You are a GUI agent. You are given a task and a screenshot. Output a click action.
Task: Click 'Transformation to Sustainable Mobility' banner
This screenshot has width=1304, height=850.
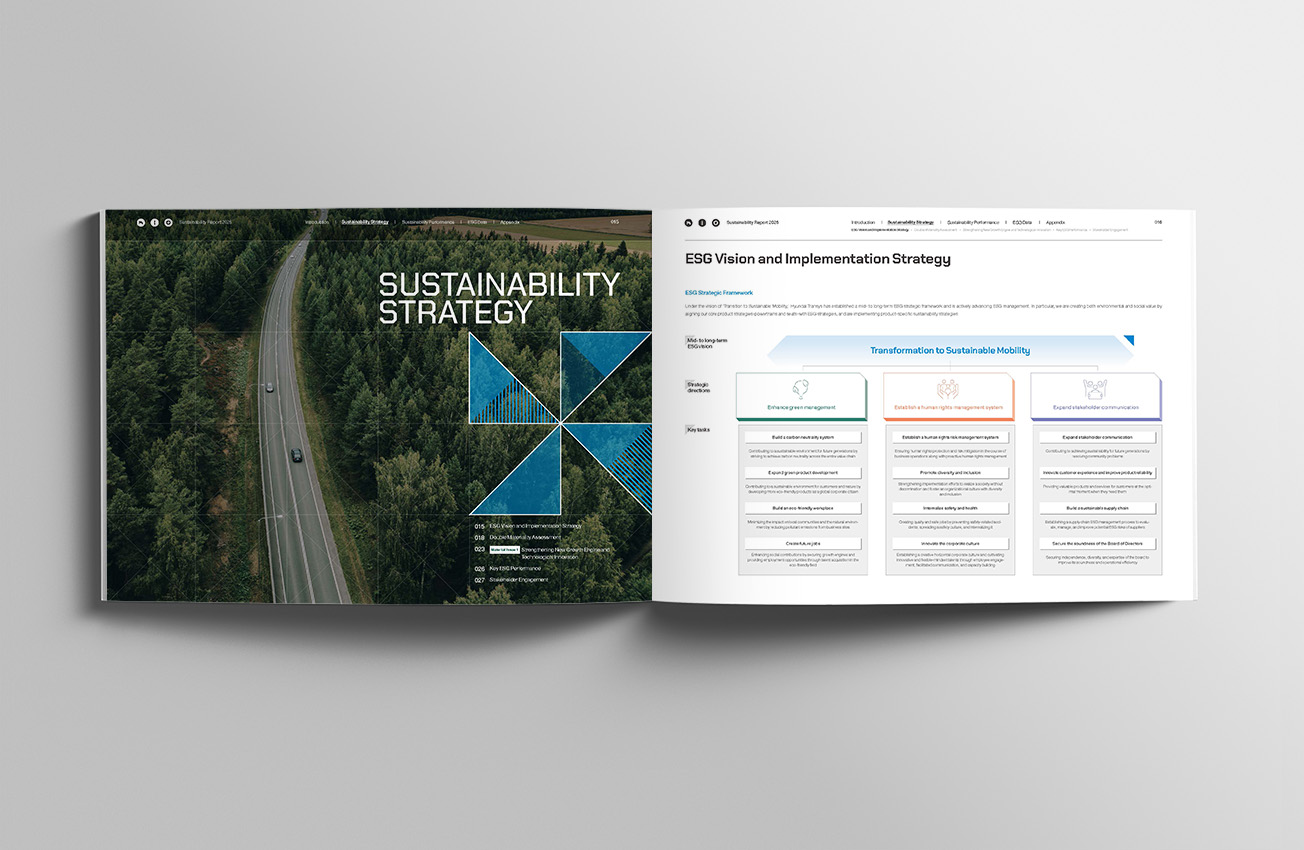coord(949,350)
